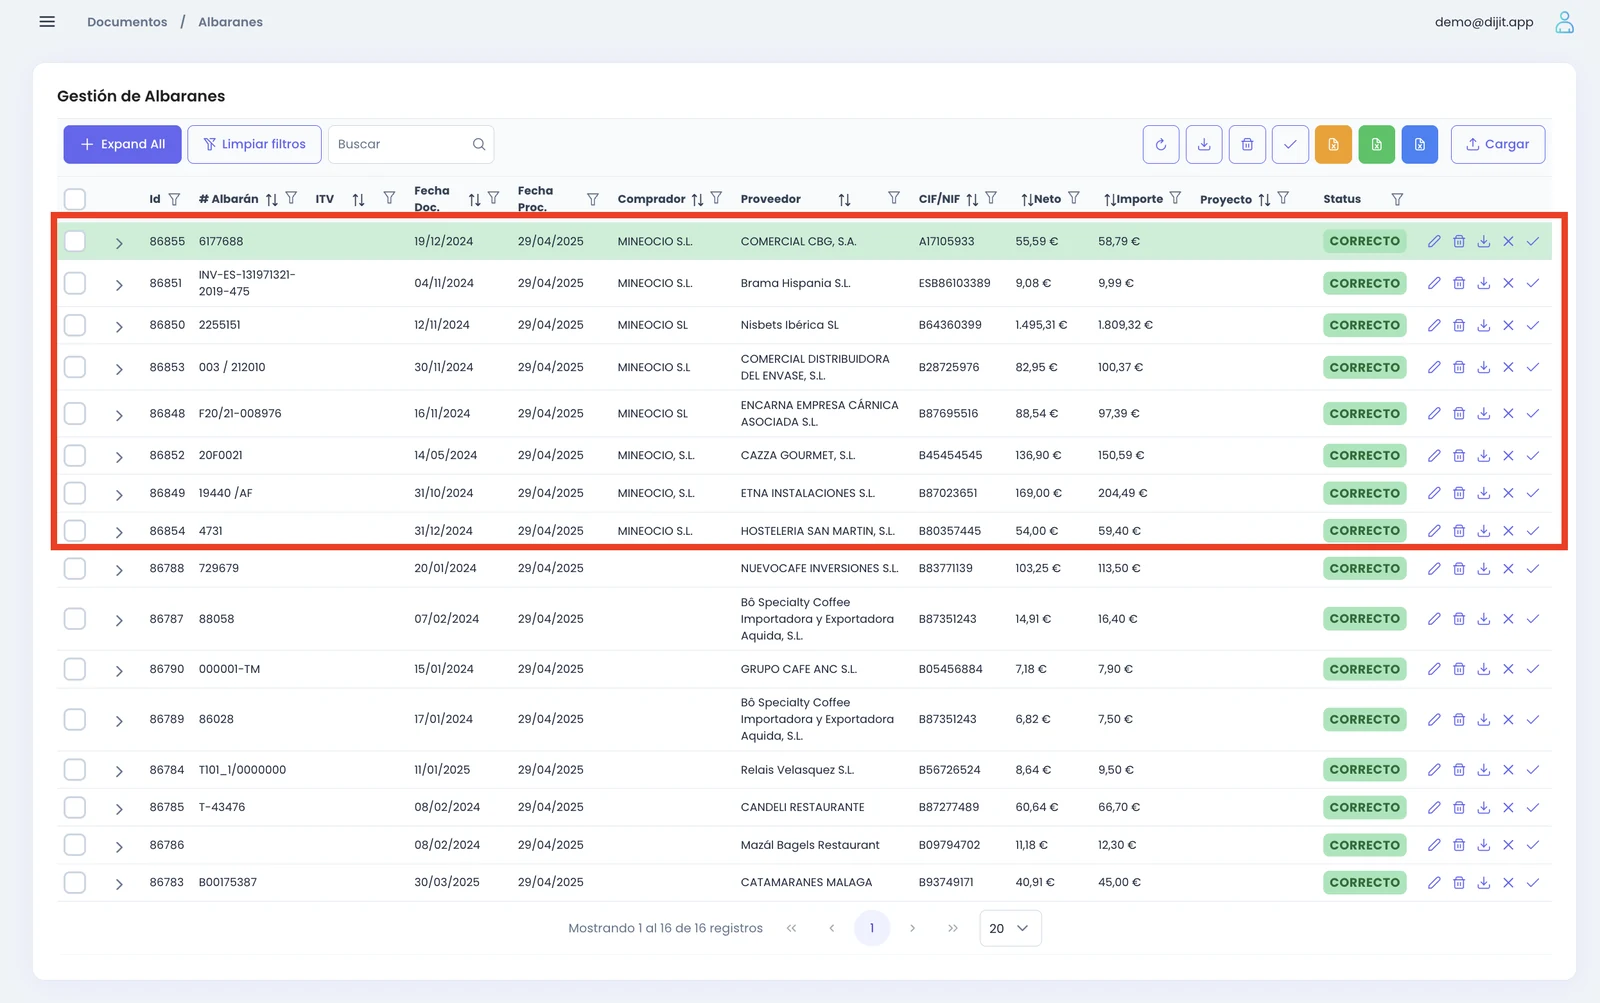Click the orange file export button
Screen dimensions: 1600x1003
point(1333,144)
